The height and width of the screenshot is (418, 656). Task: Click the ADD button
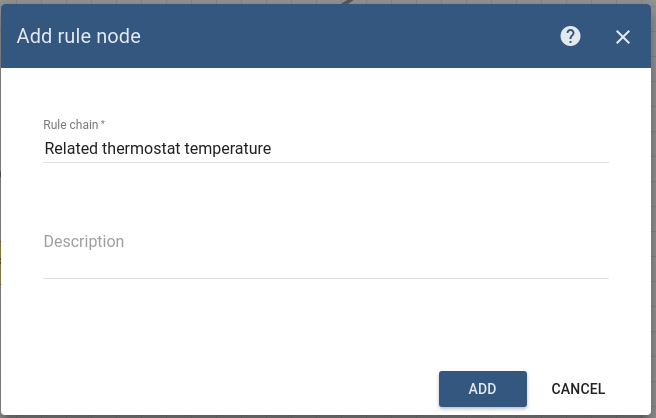(482, 389)
